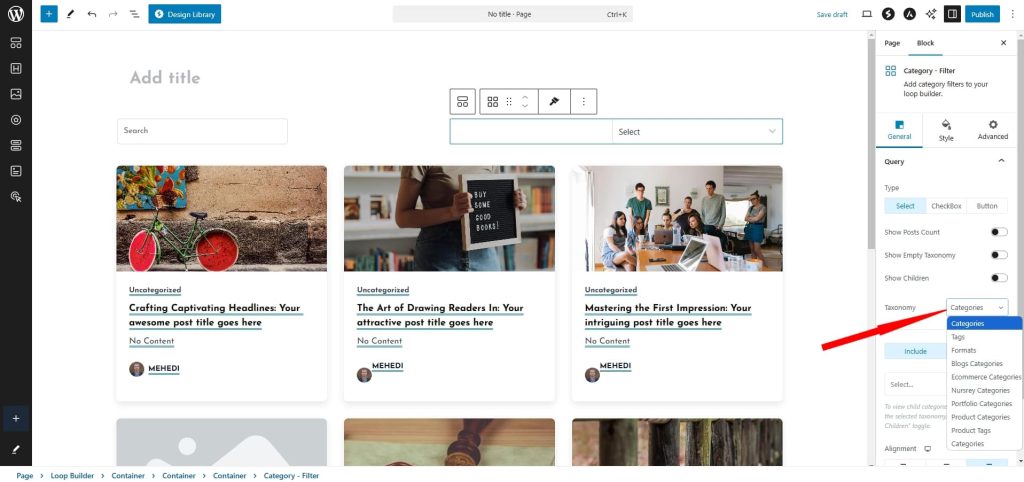1024x482 pixels.
Task: Click the undo arrow icon
Action: (x=92, y=14)
